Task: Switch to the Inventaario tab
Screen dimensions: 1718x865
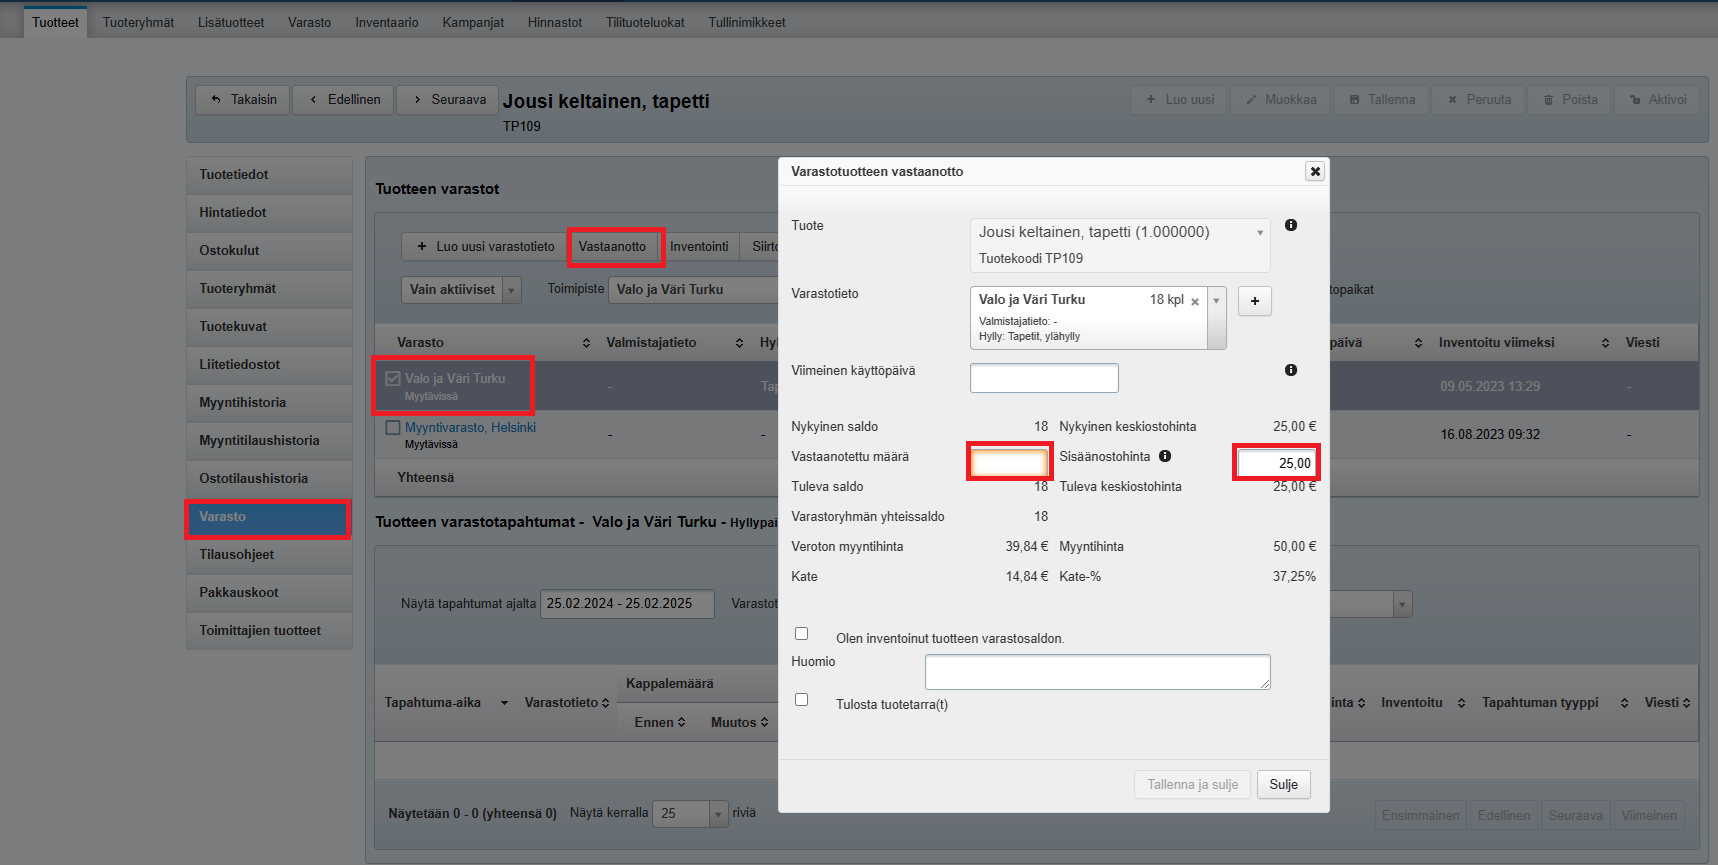Action: [x=387, y=22]
